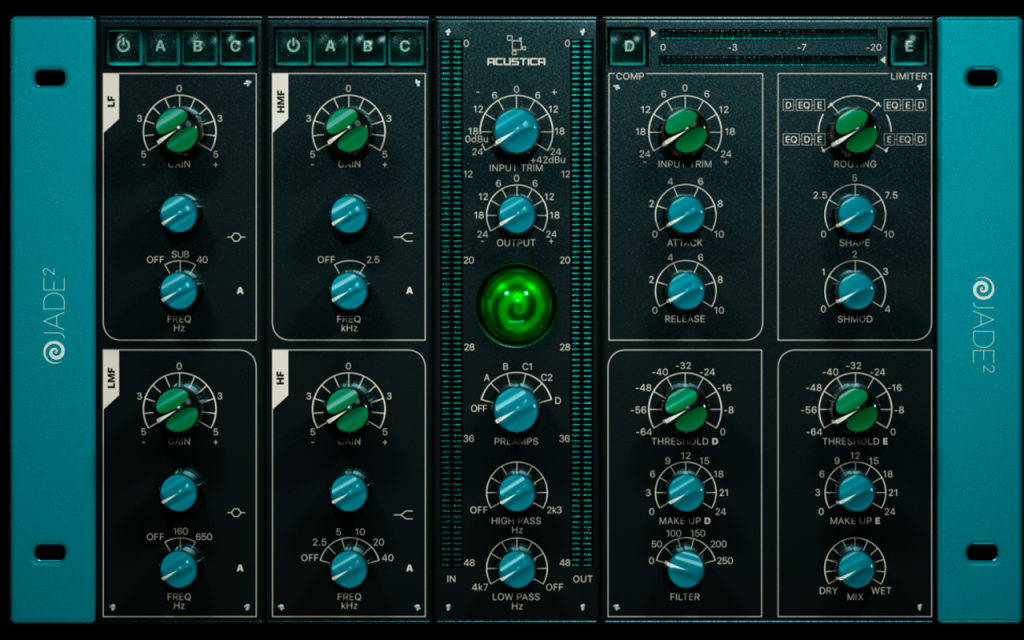The image size is (1024, 640).
Task: Click the green LF GAIN knob
Action: click(x=178, y=129)
